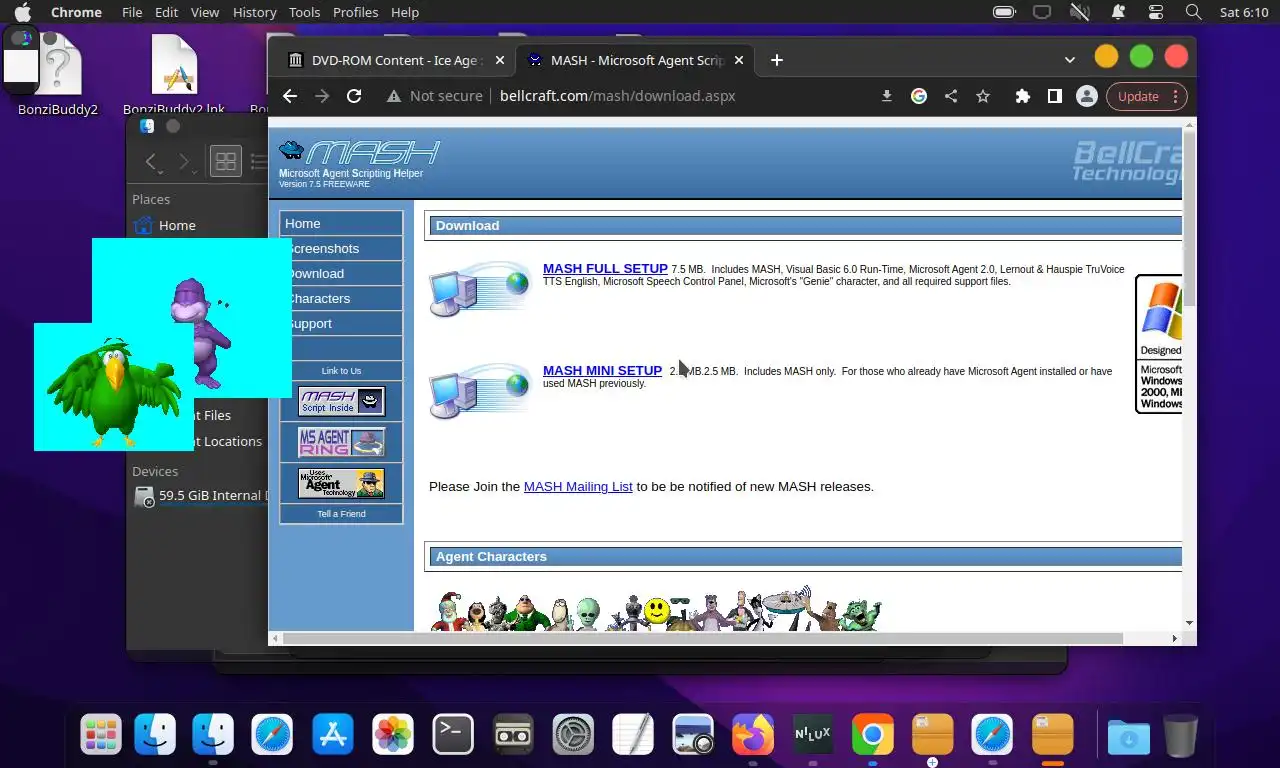The height and width of the screenshot is (768, 1280).
Task: Click the back chevron in file manager window
Action: pyautogui.click(x=151, y=161)
